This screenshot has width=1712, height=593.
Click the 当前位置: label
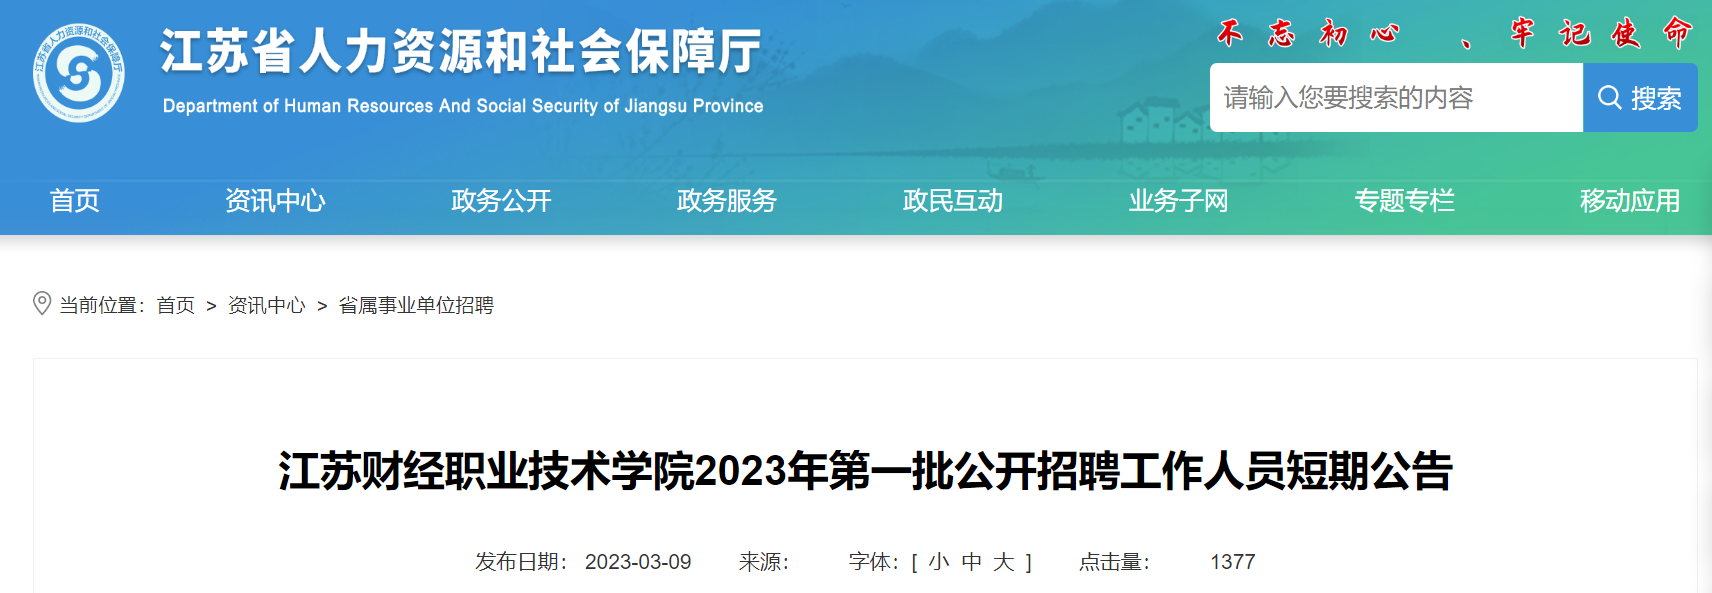103,305
